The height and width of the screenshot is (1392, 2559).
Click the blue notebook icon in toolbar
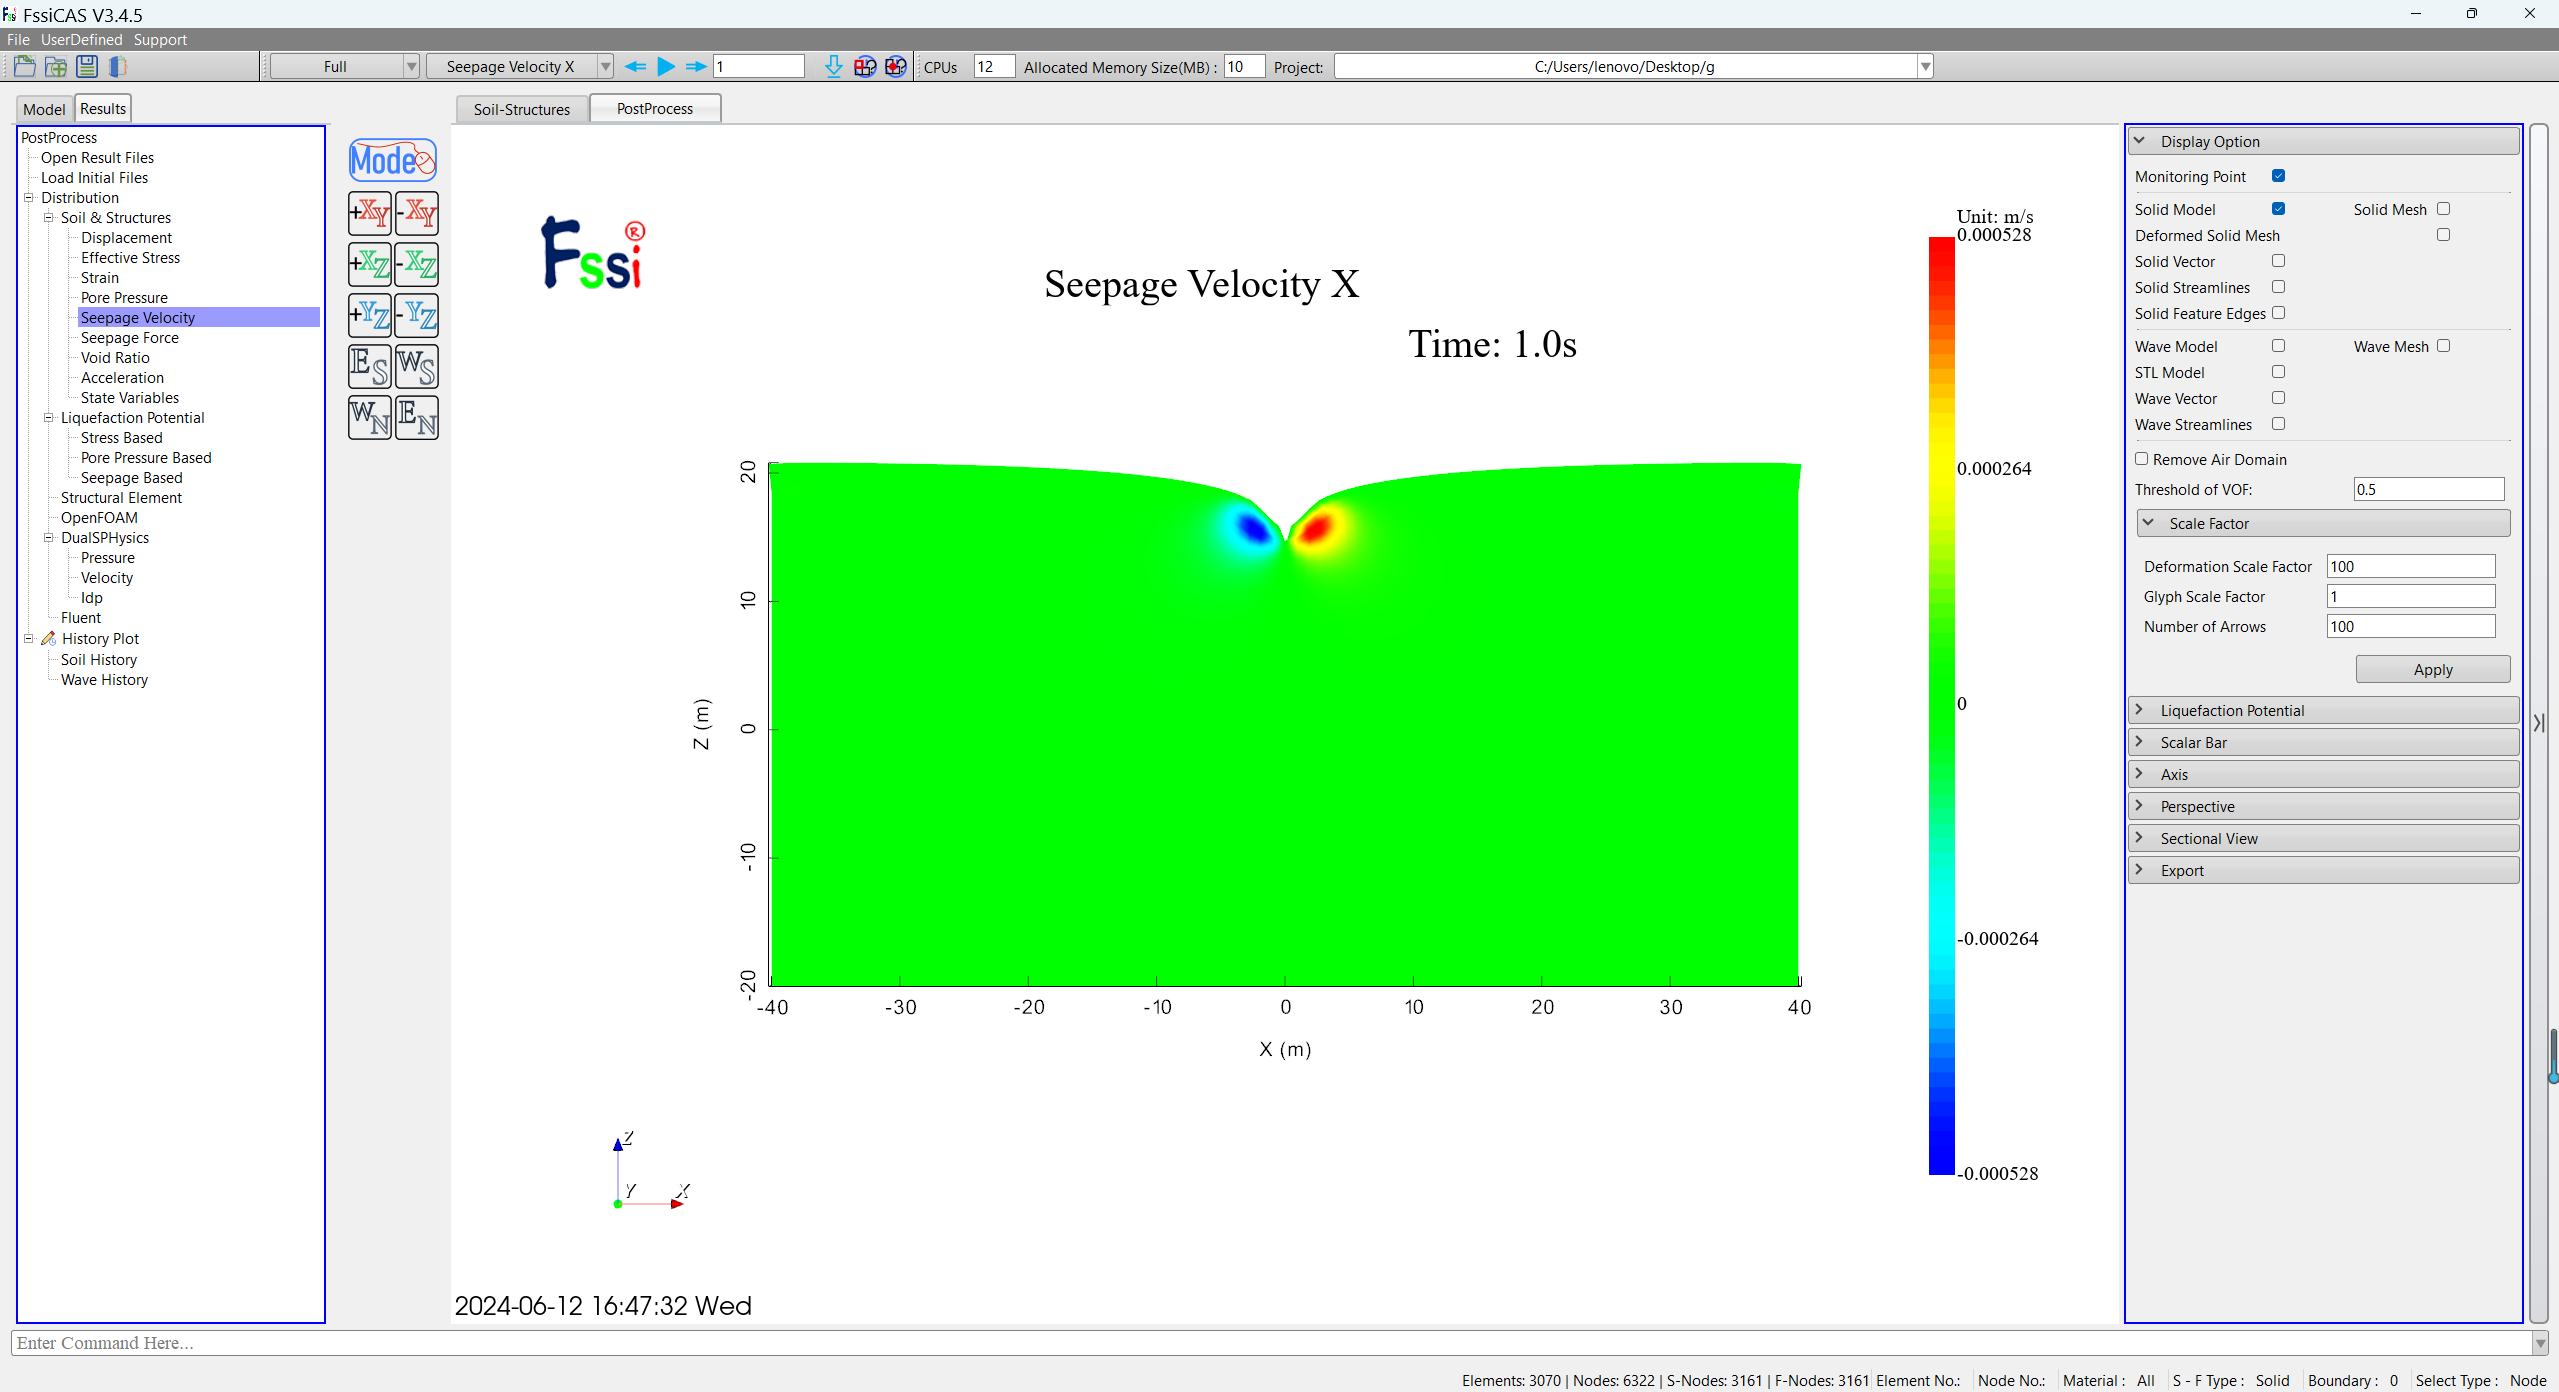(x=118, y=67)
